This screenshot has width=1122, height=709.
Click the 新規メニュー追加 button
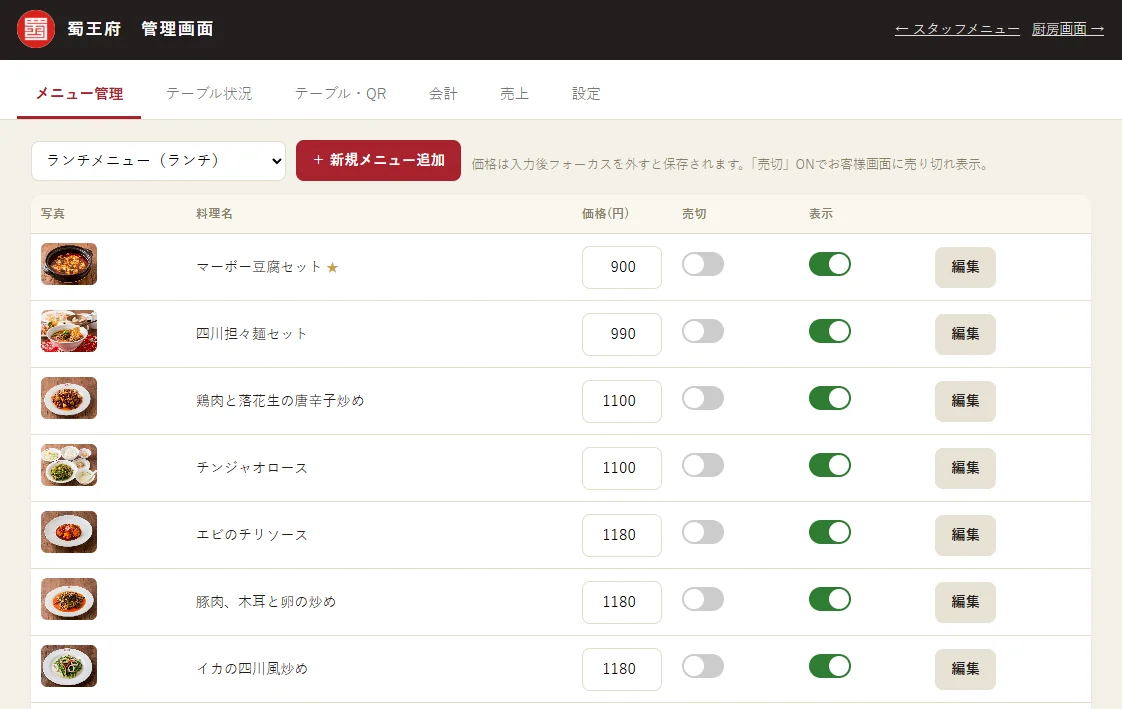tap(379, 160)
